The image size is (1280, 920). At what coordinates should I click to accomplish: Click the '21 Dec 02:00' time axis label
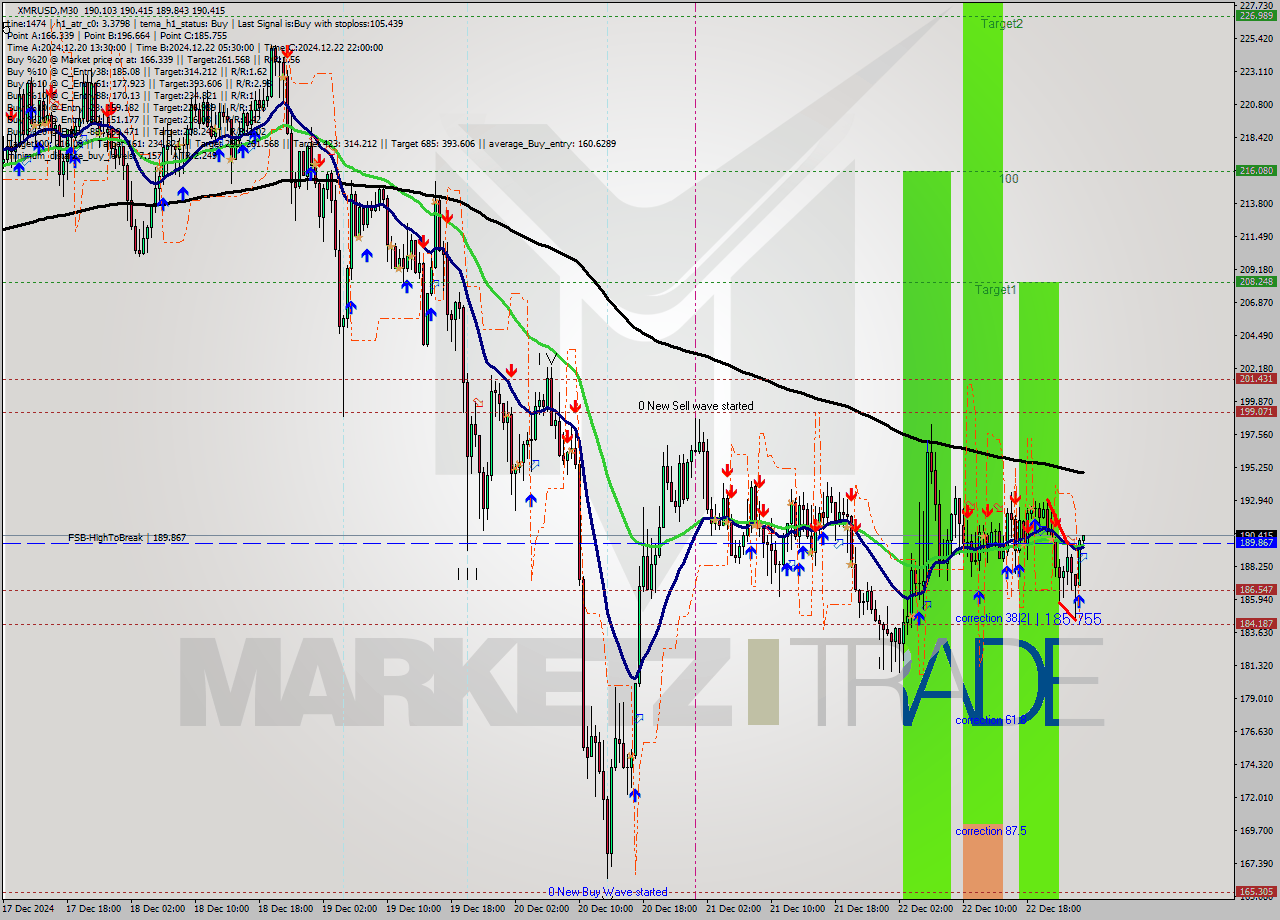click(735, 910)
